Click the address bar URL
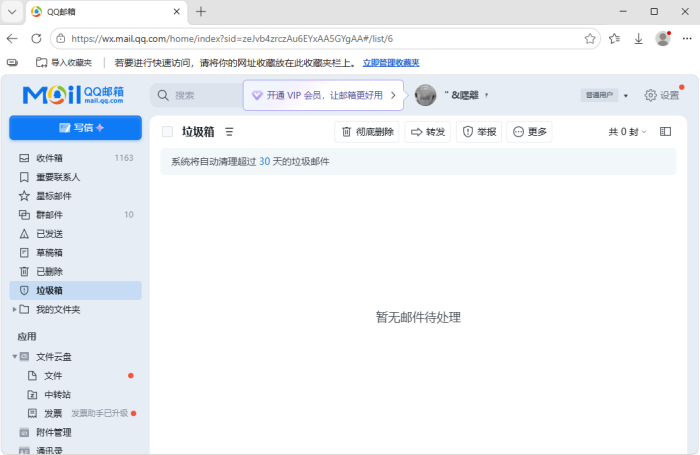The height and width of the screenshot is (455, 700). [x=232, y=39]
